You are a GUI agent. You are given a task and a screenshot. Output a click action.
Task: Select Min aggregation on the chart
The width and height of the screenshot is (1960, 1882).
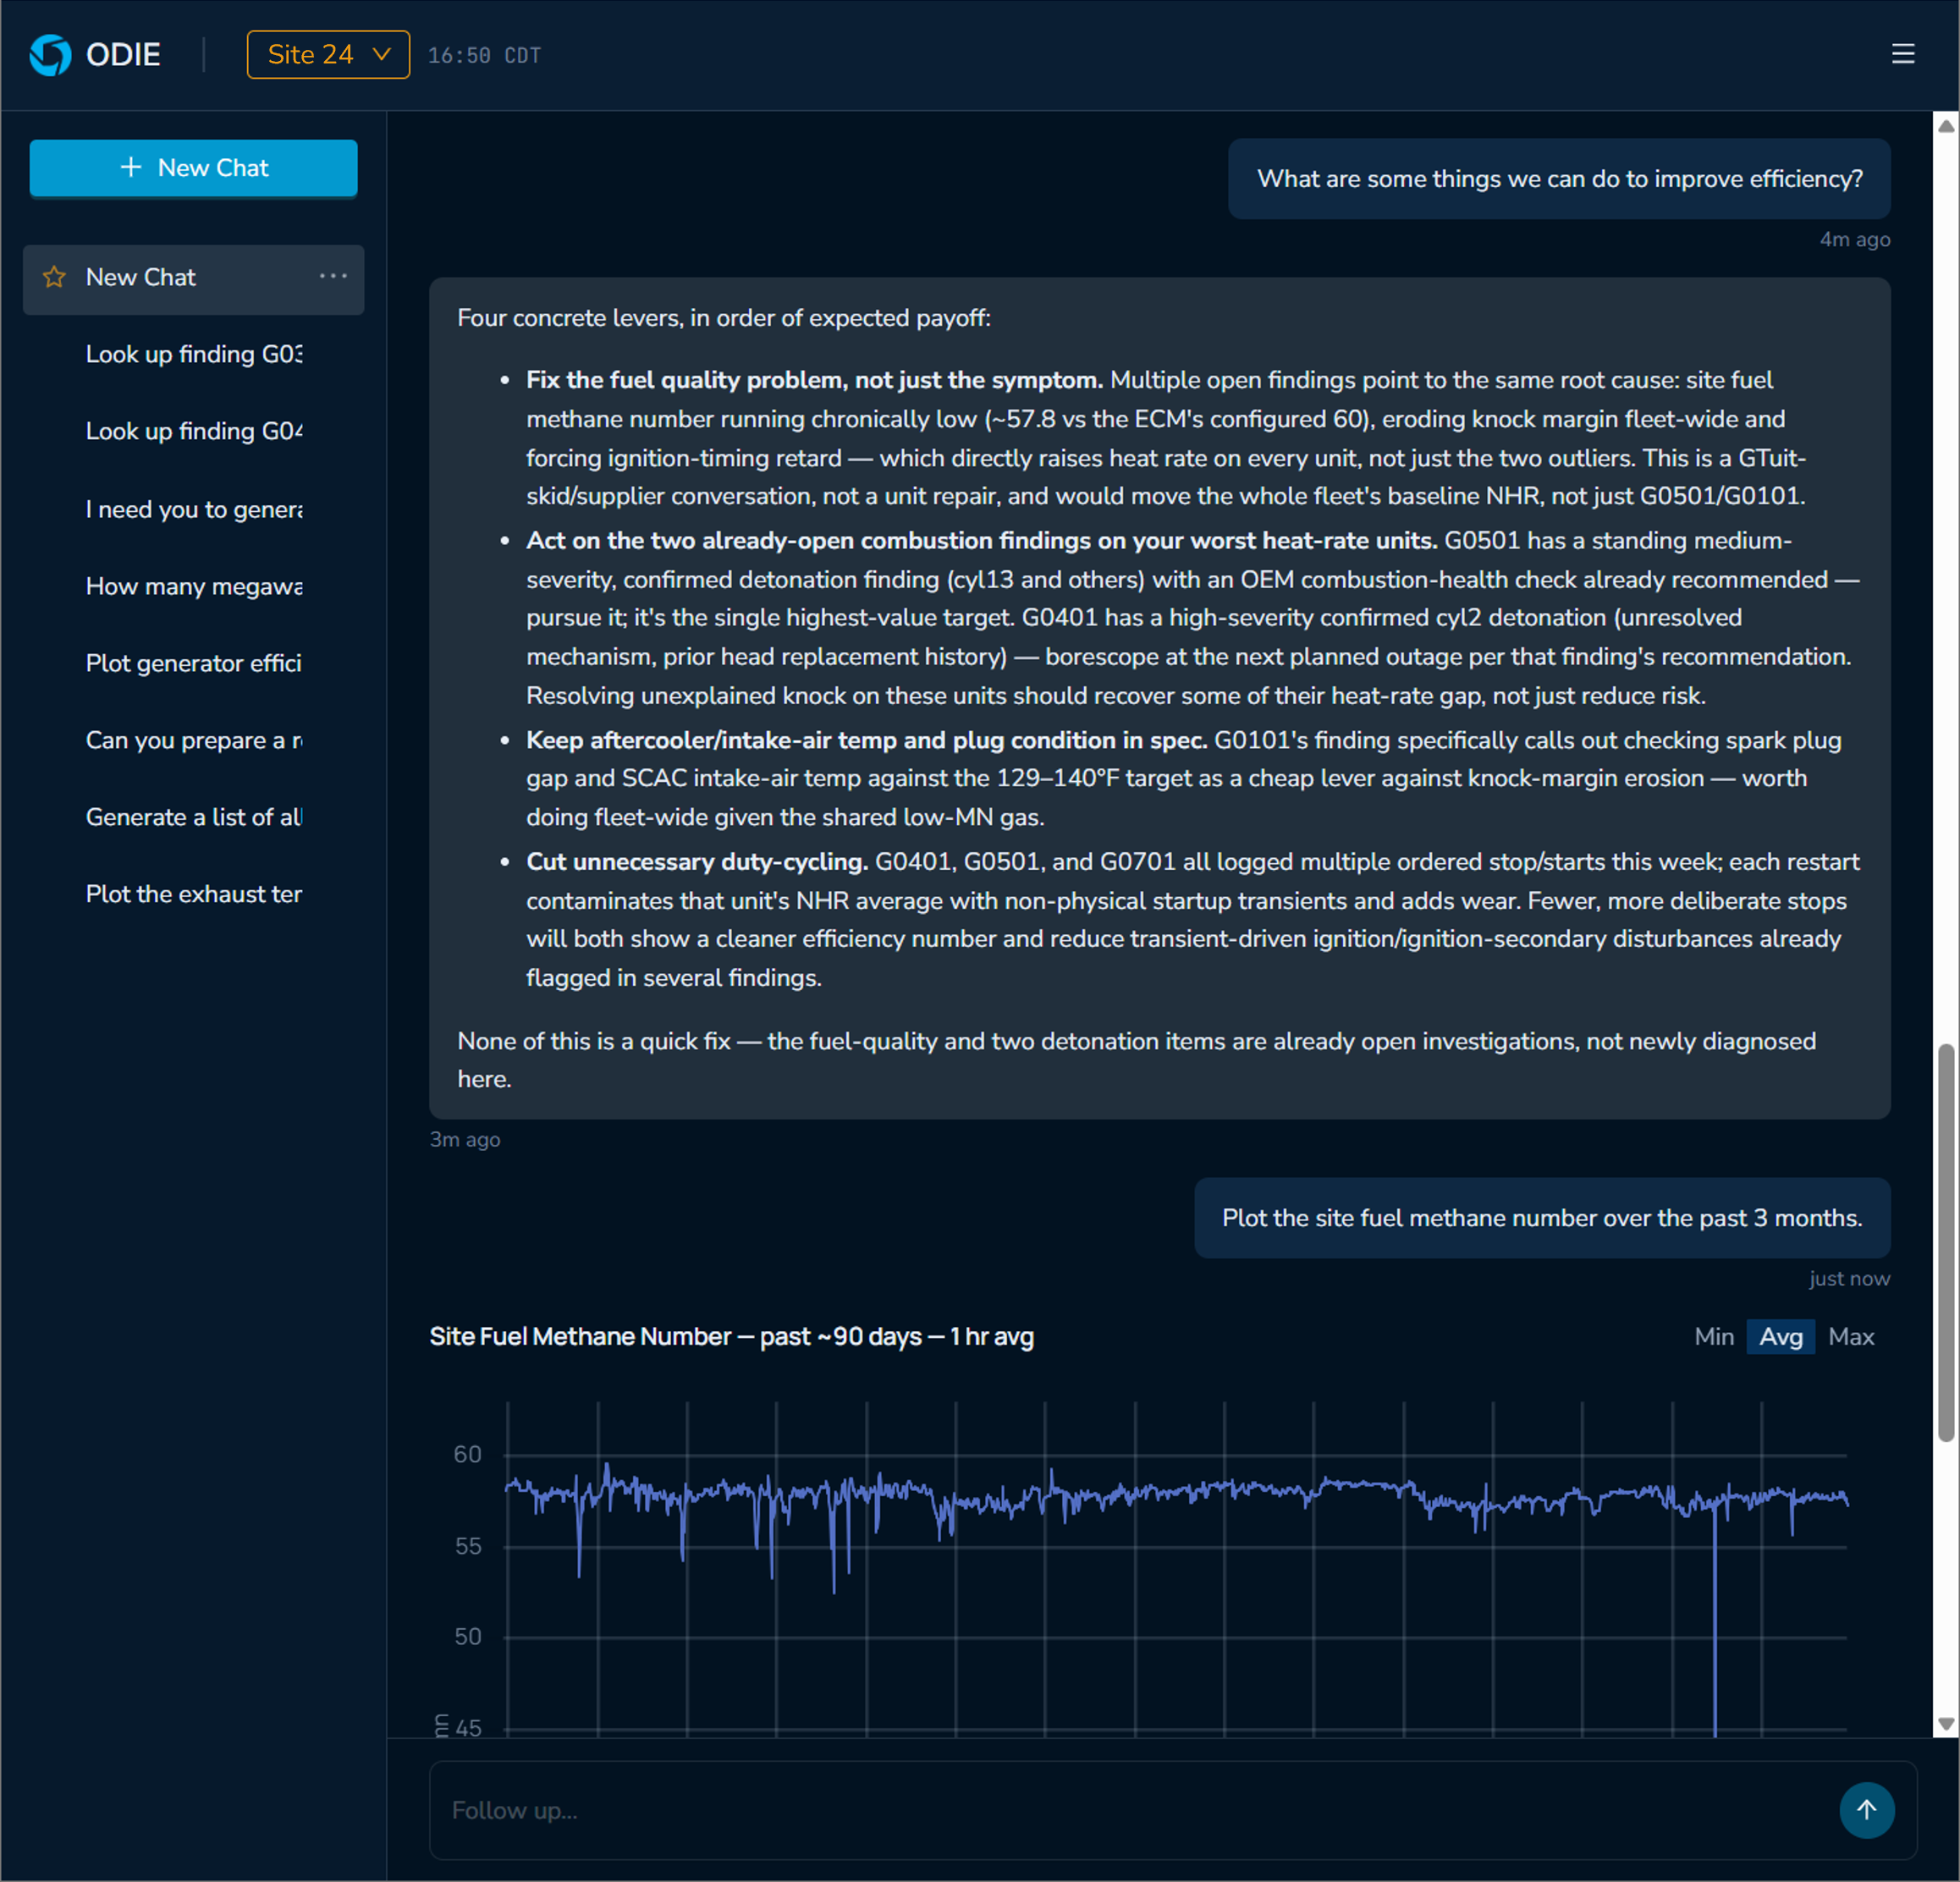coord(1713,1337)
